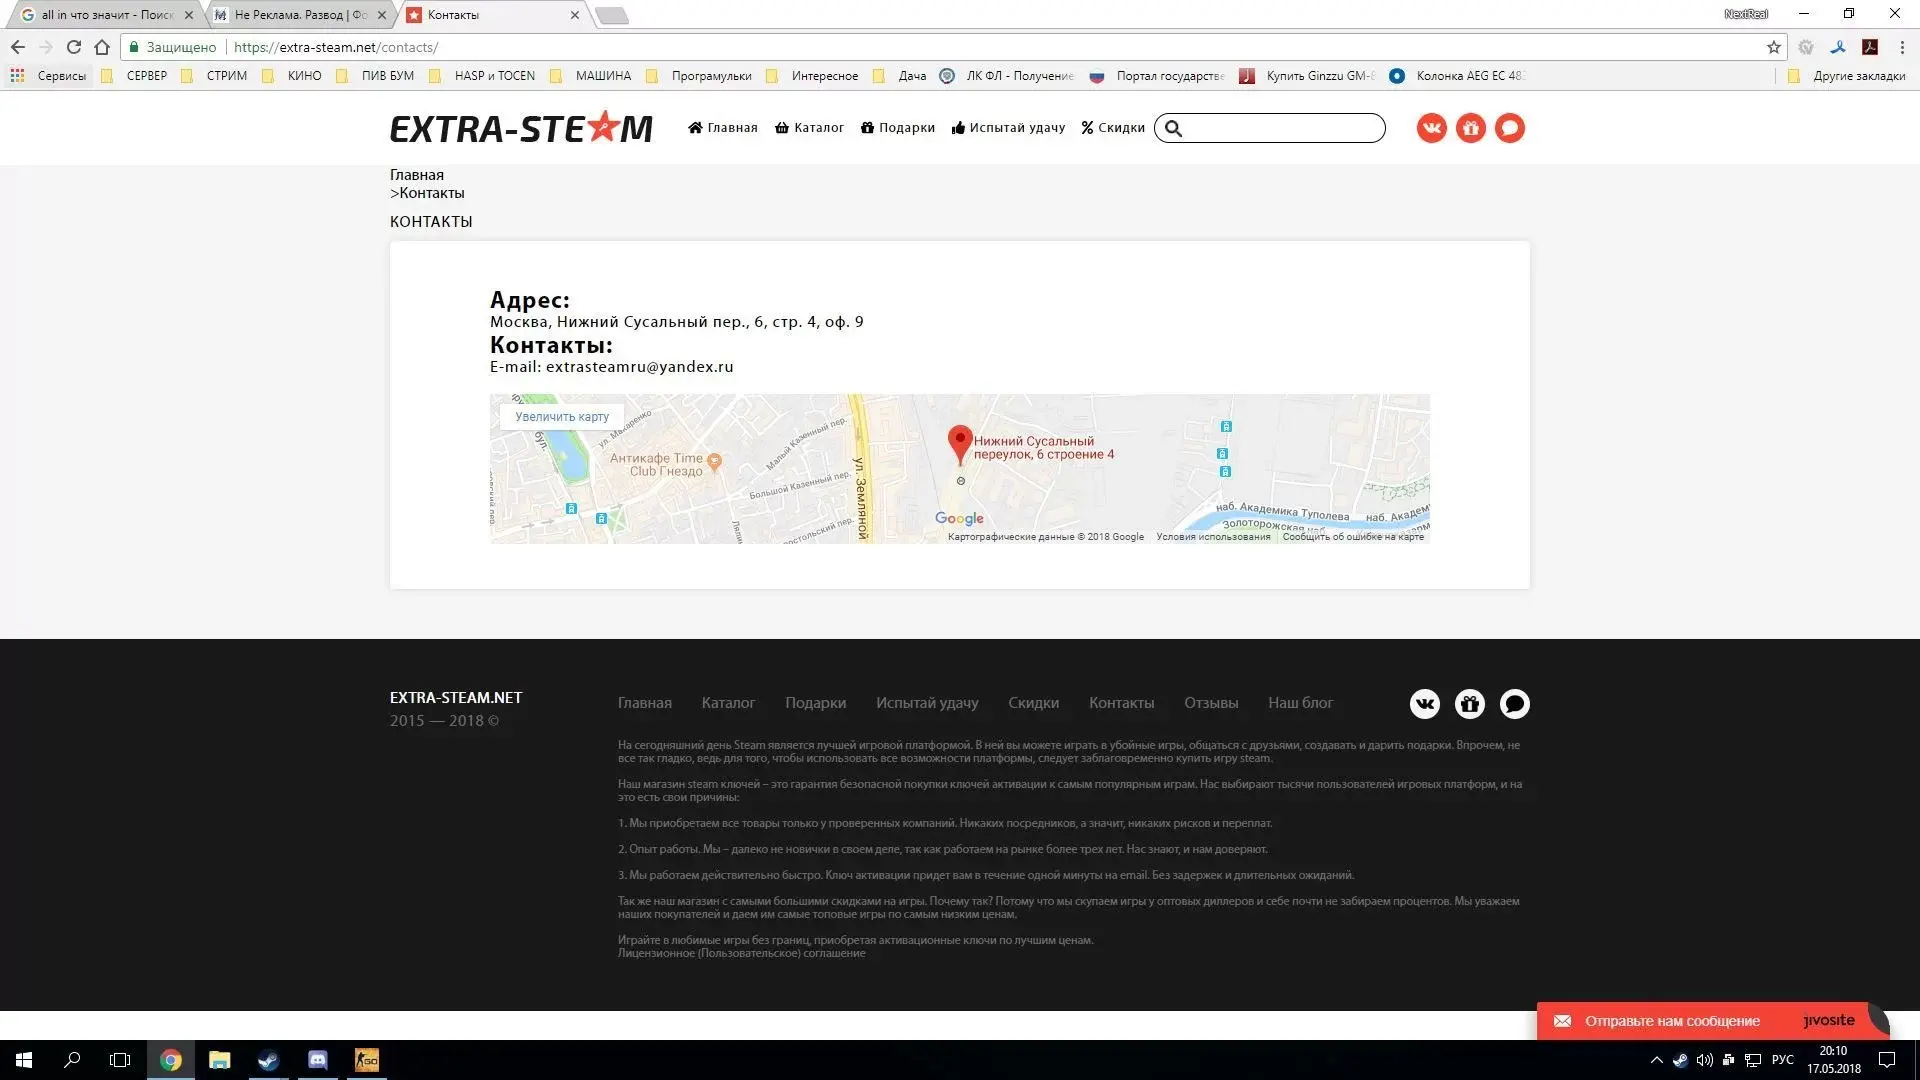Click the taskbar search icon
The image size is (1920, 1080).
(x=72, y=1060)
